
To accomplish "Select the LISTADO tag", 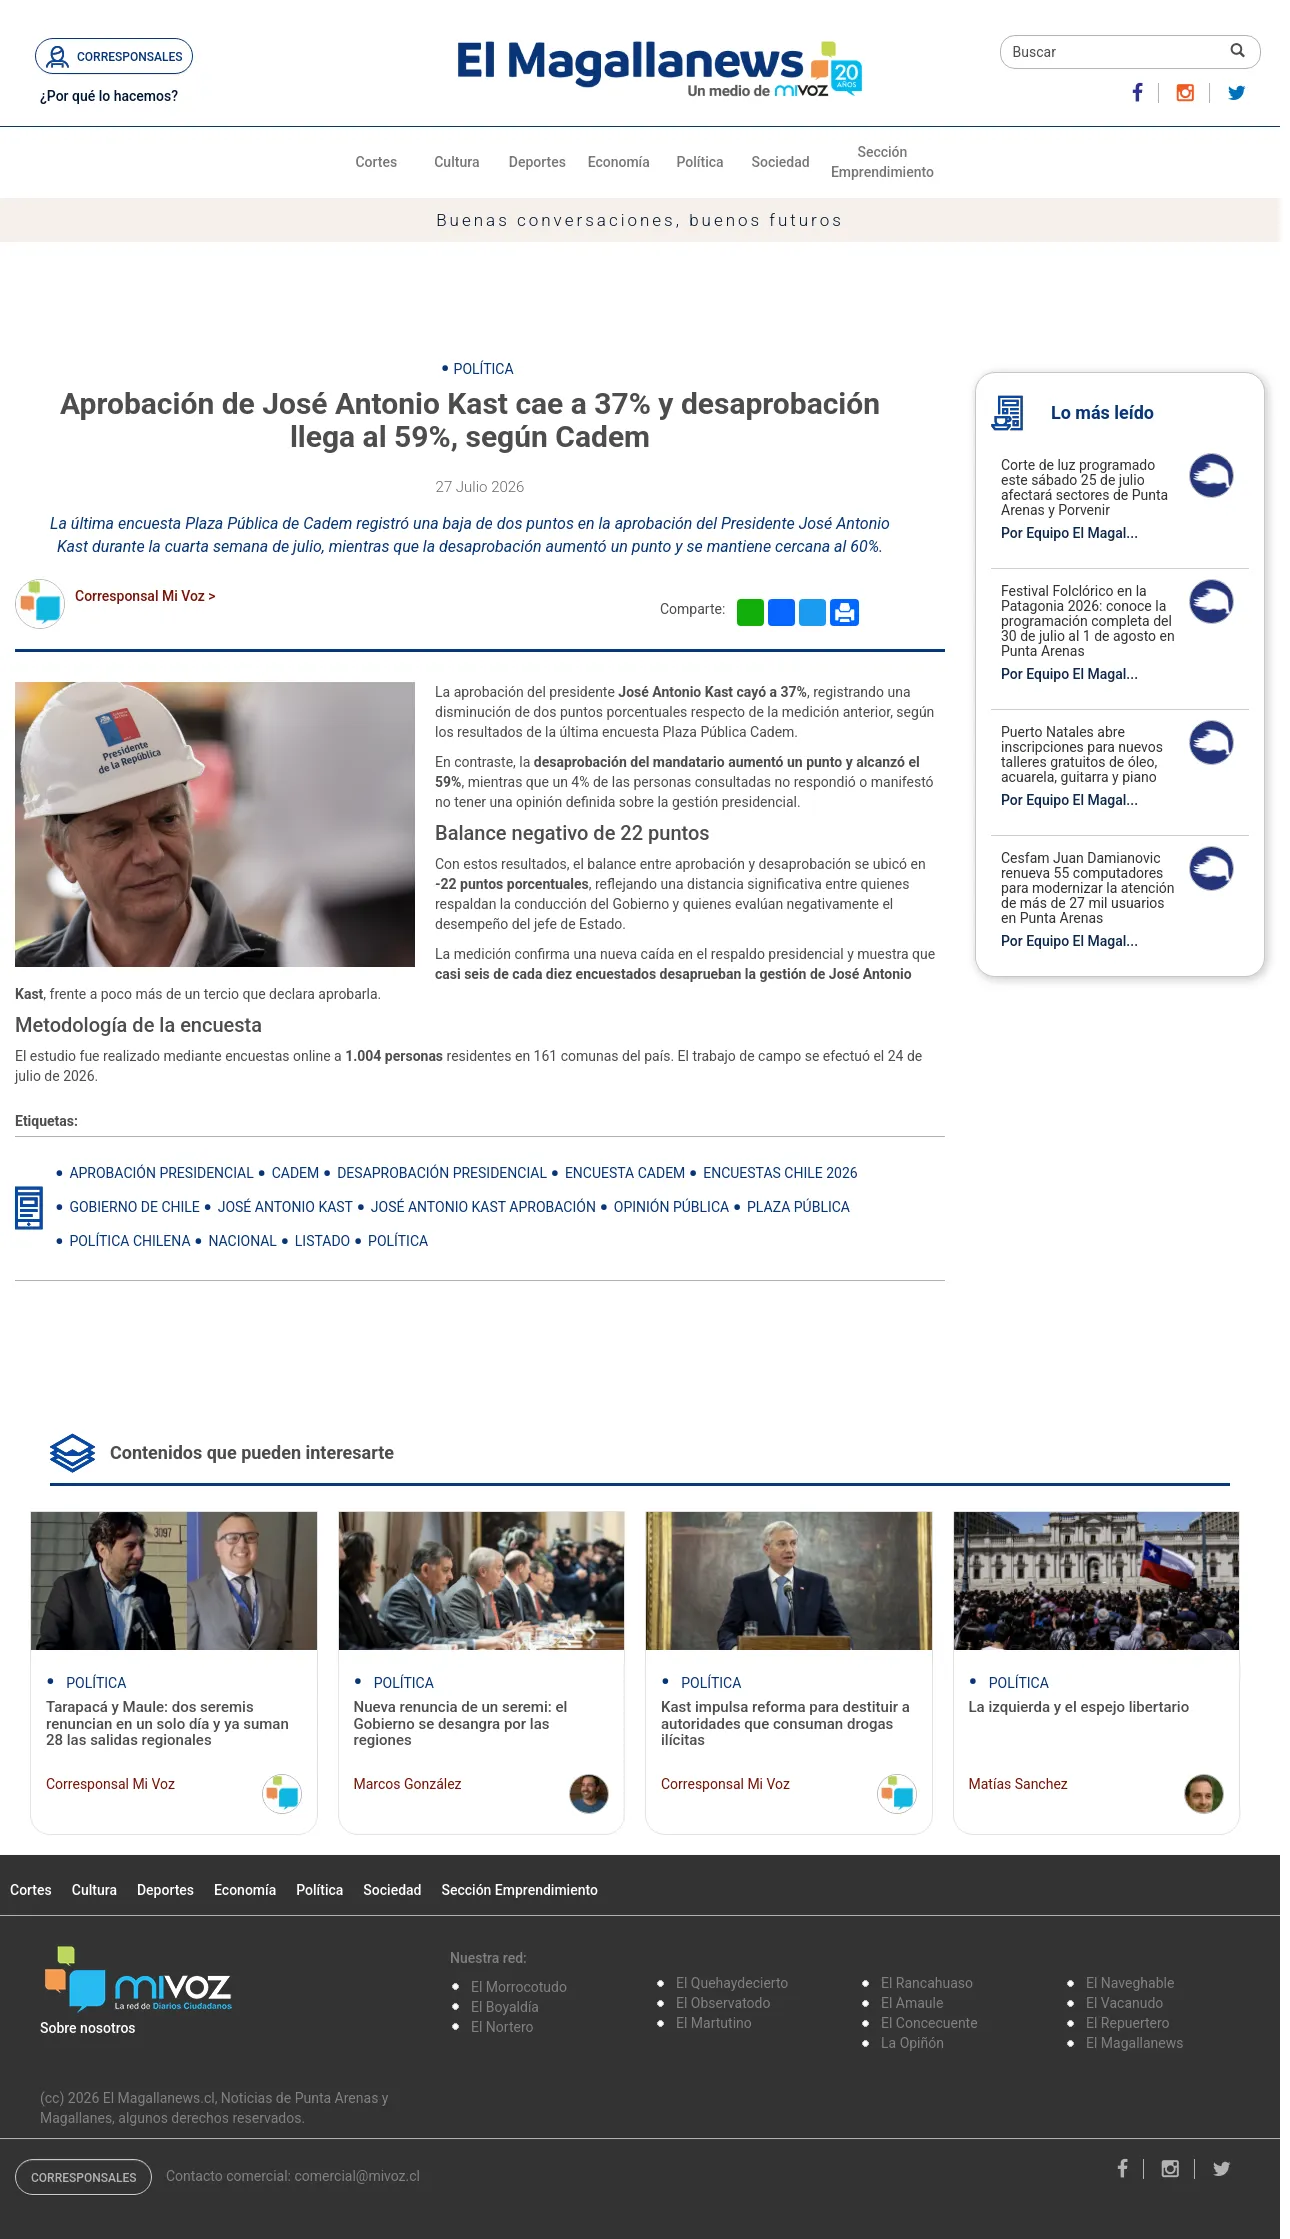I will [x=322, y=1241].
